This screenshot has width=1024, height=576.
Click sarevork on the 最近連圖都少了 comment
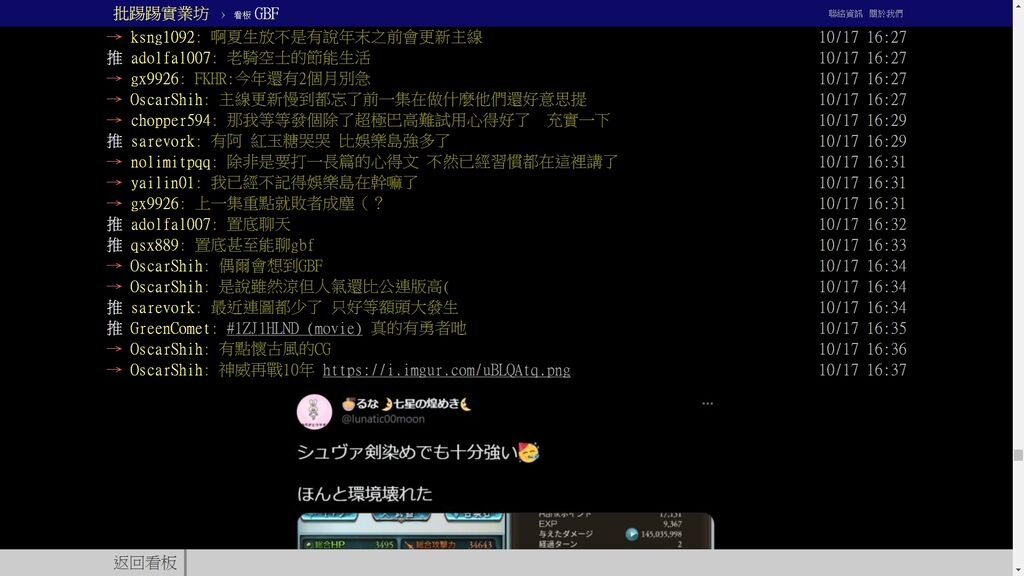(x=162, y=308)
